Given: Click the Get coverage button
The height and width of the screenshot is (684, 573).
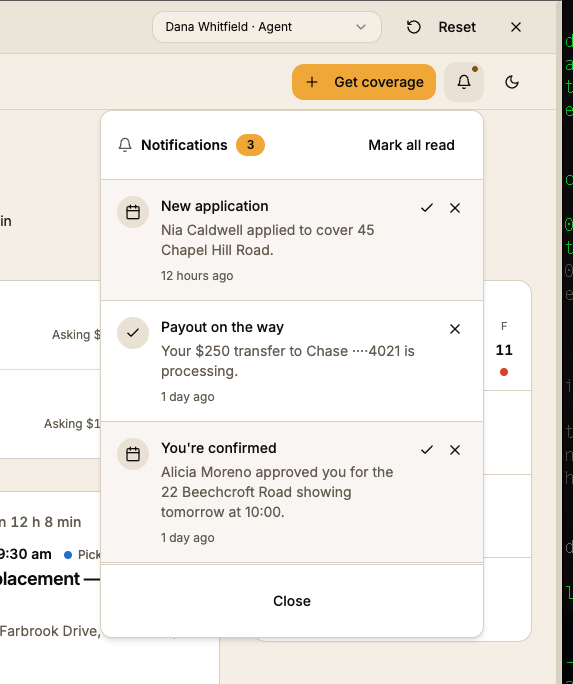Looking at the screenshot, I should coord(364,82).
